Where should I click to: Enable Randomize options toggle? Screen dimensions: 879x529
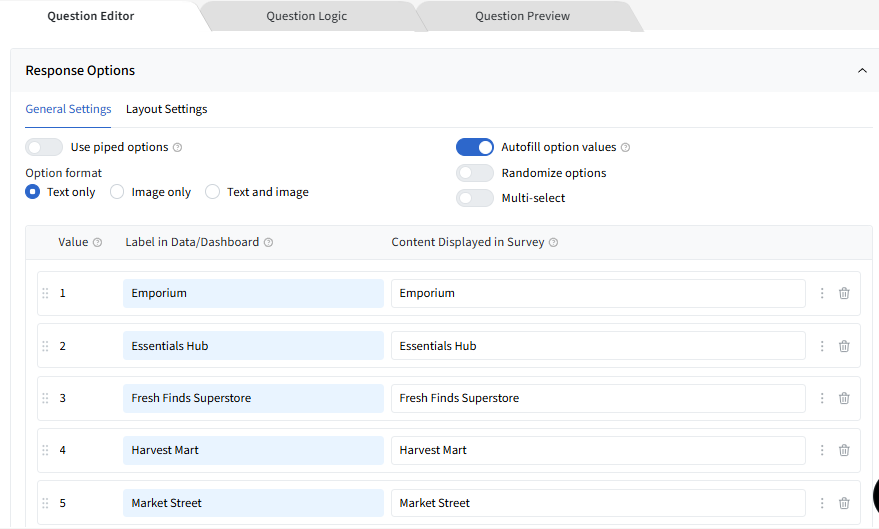[475, 173]
